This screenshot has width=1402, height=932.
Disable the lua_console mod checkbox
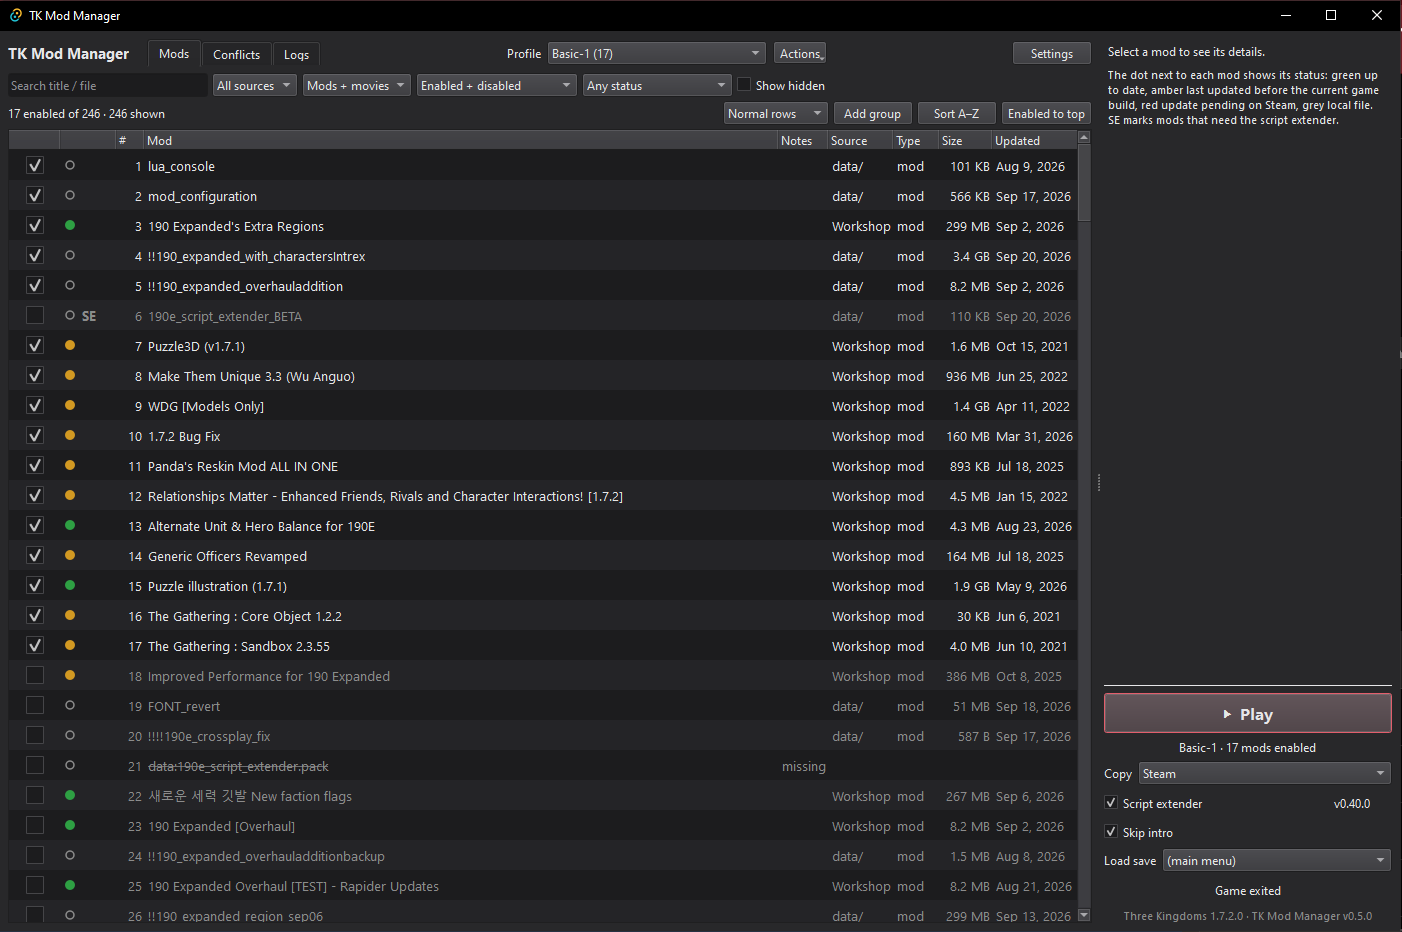coord(35,165)
